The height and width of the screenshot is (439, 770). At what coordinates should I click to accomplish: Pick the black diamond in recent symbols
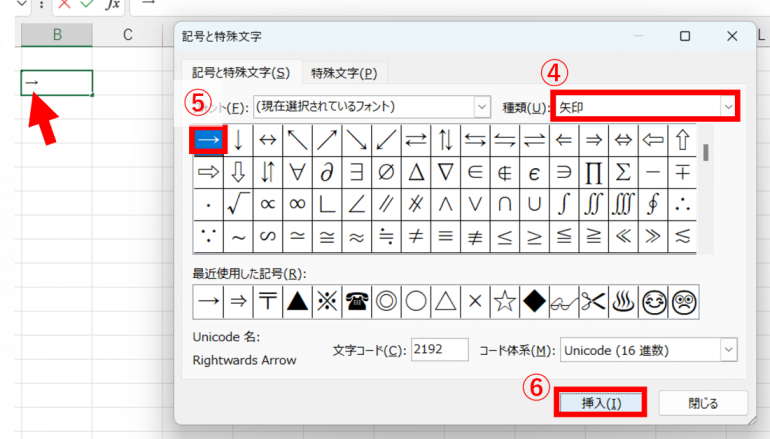tap(534, 302)
